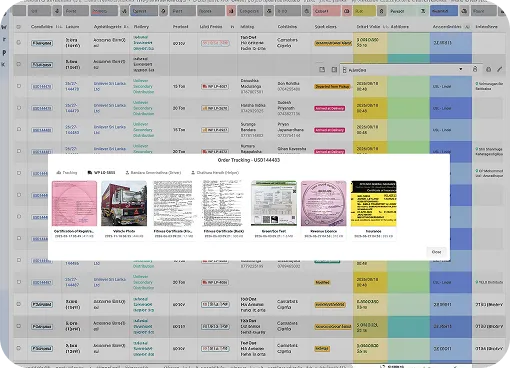Open the Revenue Licence document thumbnail
Screen dimensions: 510x368
(324, 203)
